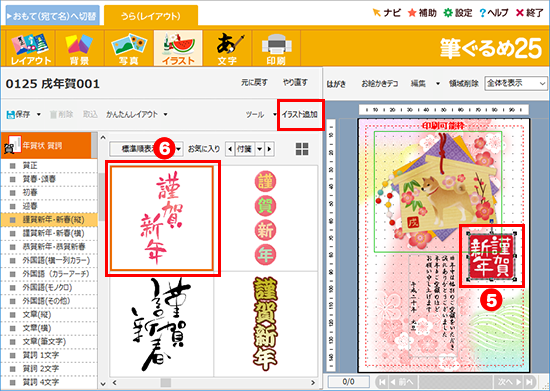The width and height of the screenshot is (550, 391).
Task: Click the イラスト追加 button
Action: 300,114
